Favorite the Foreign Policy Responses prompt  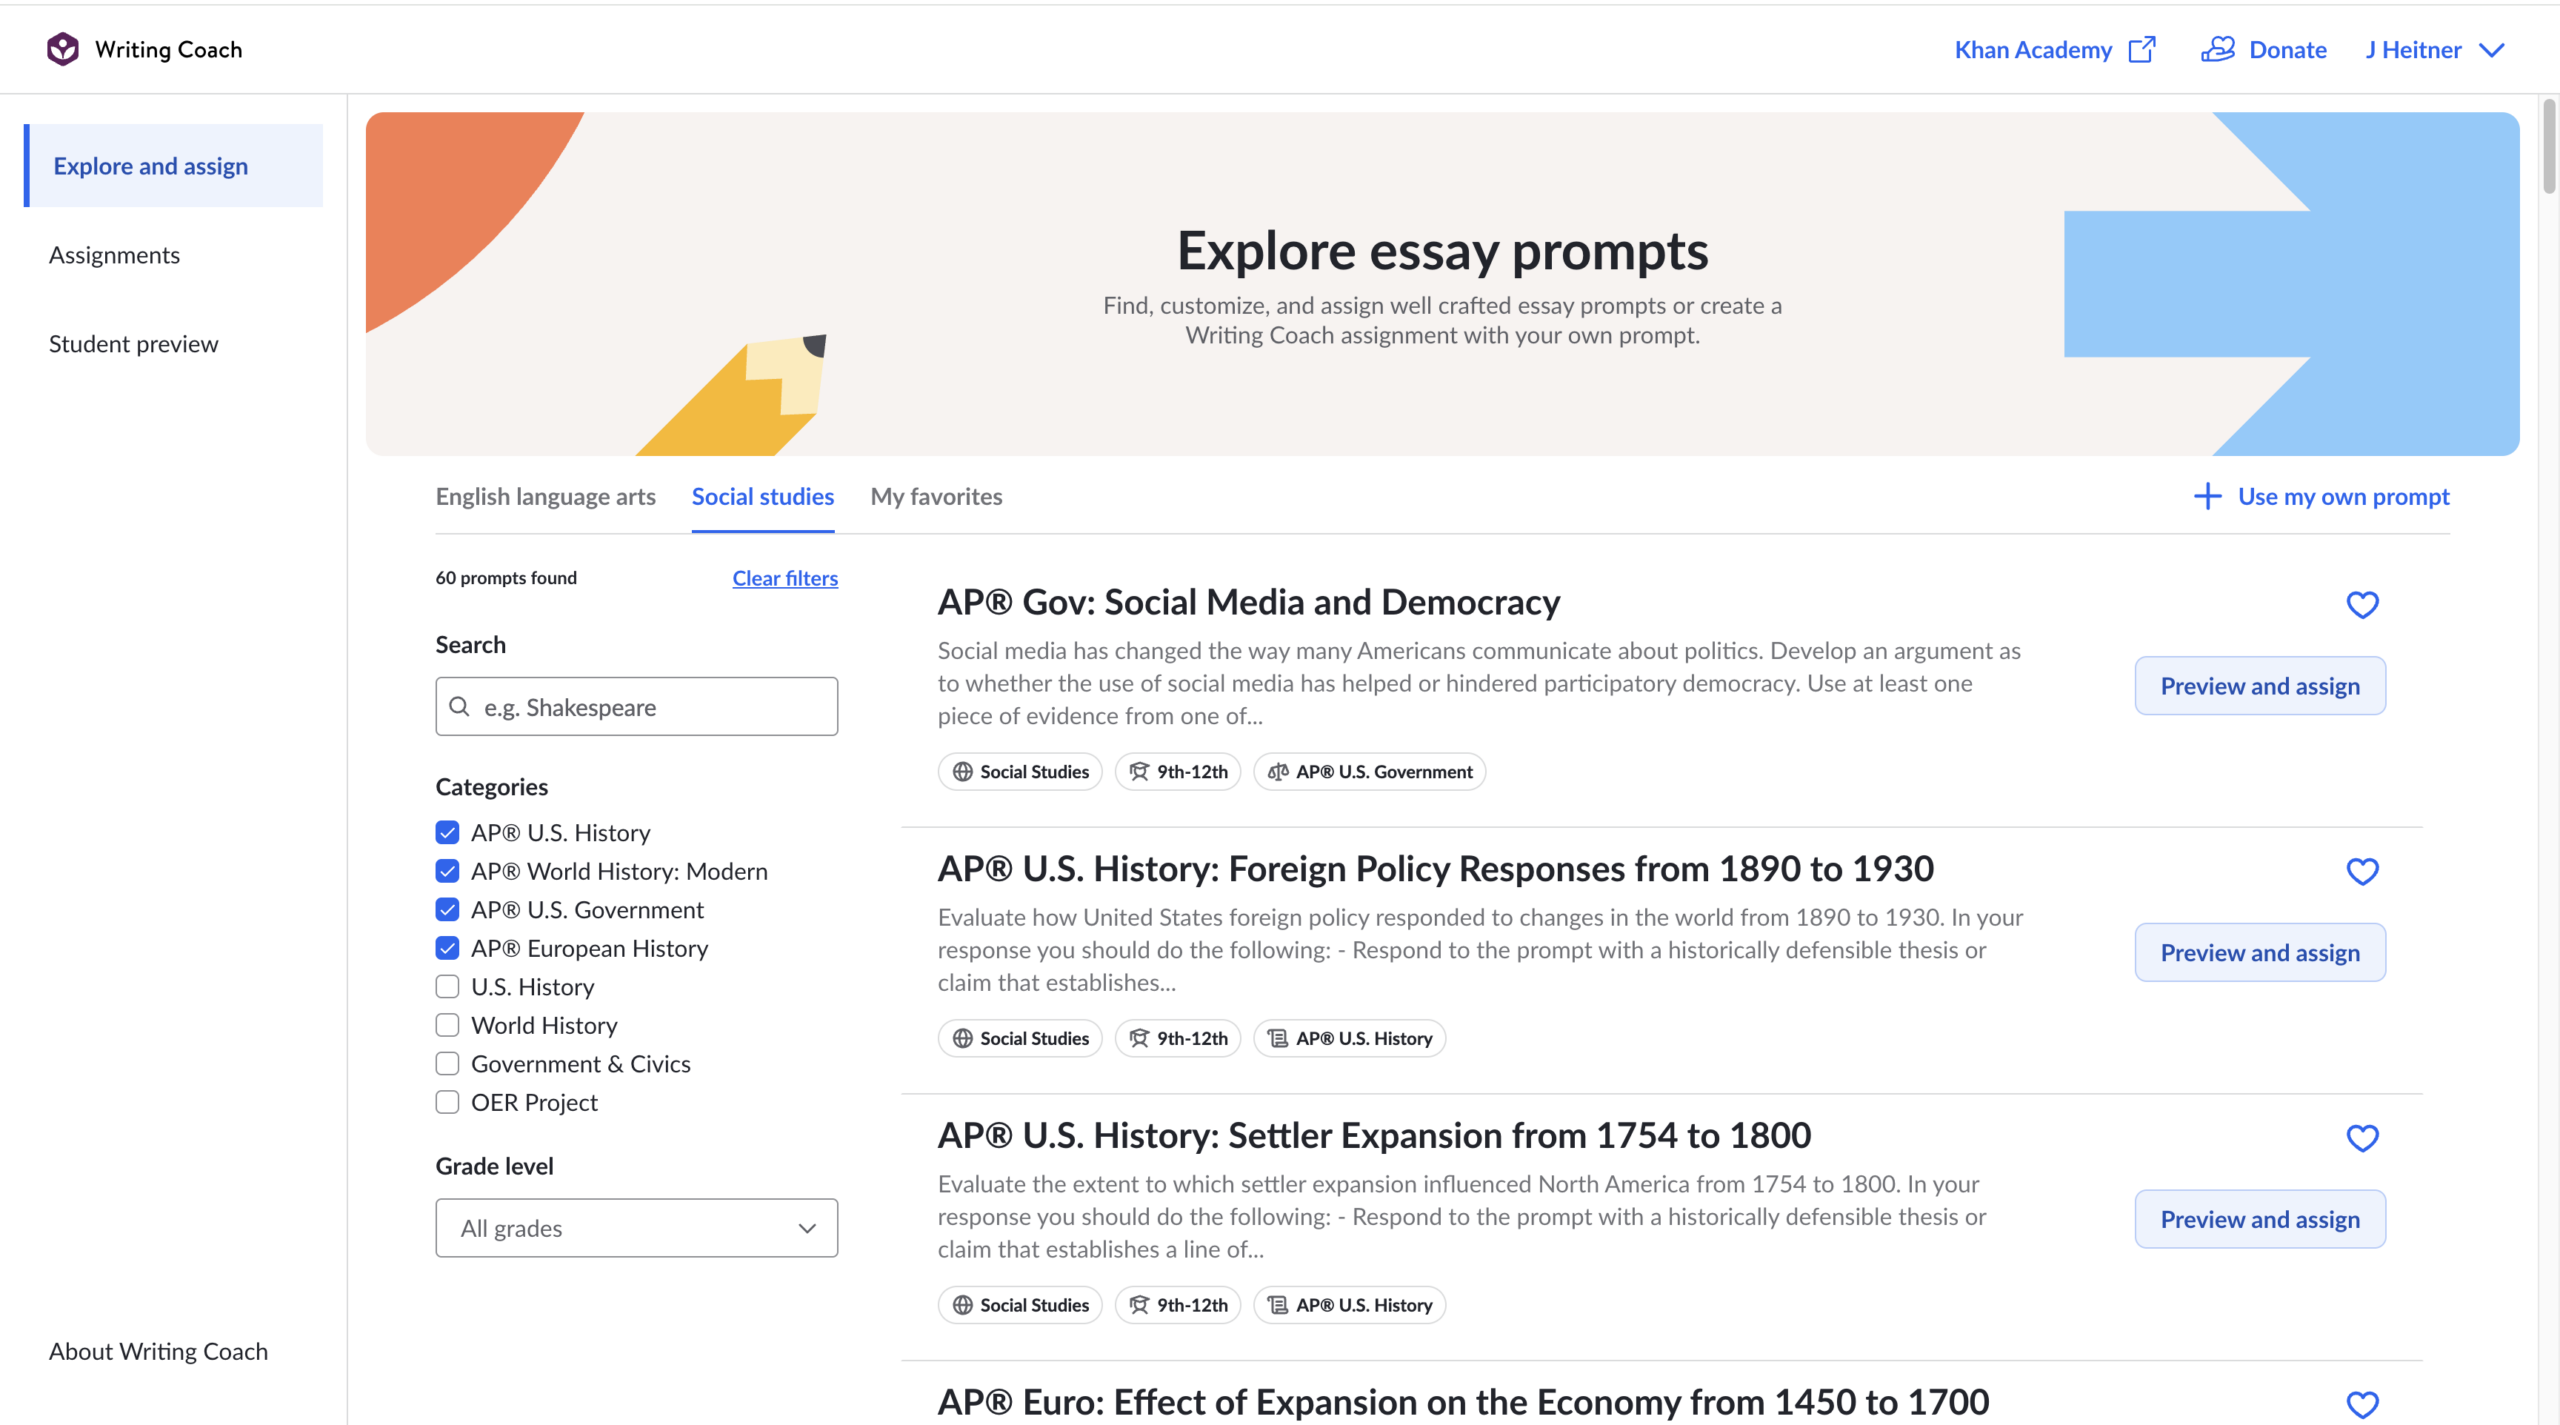click(2363, 871)
